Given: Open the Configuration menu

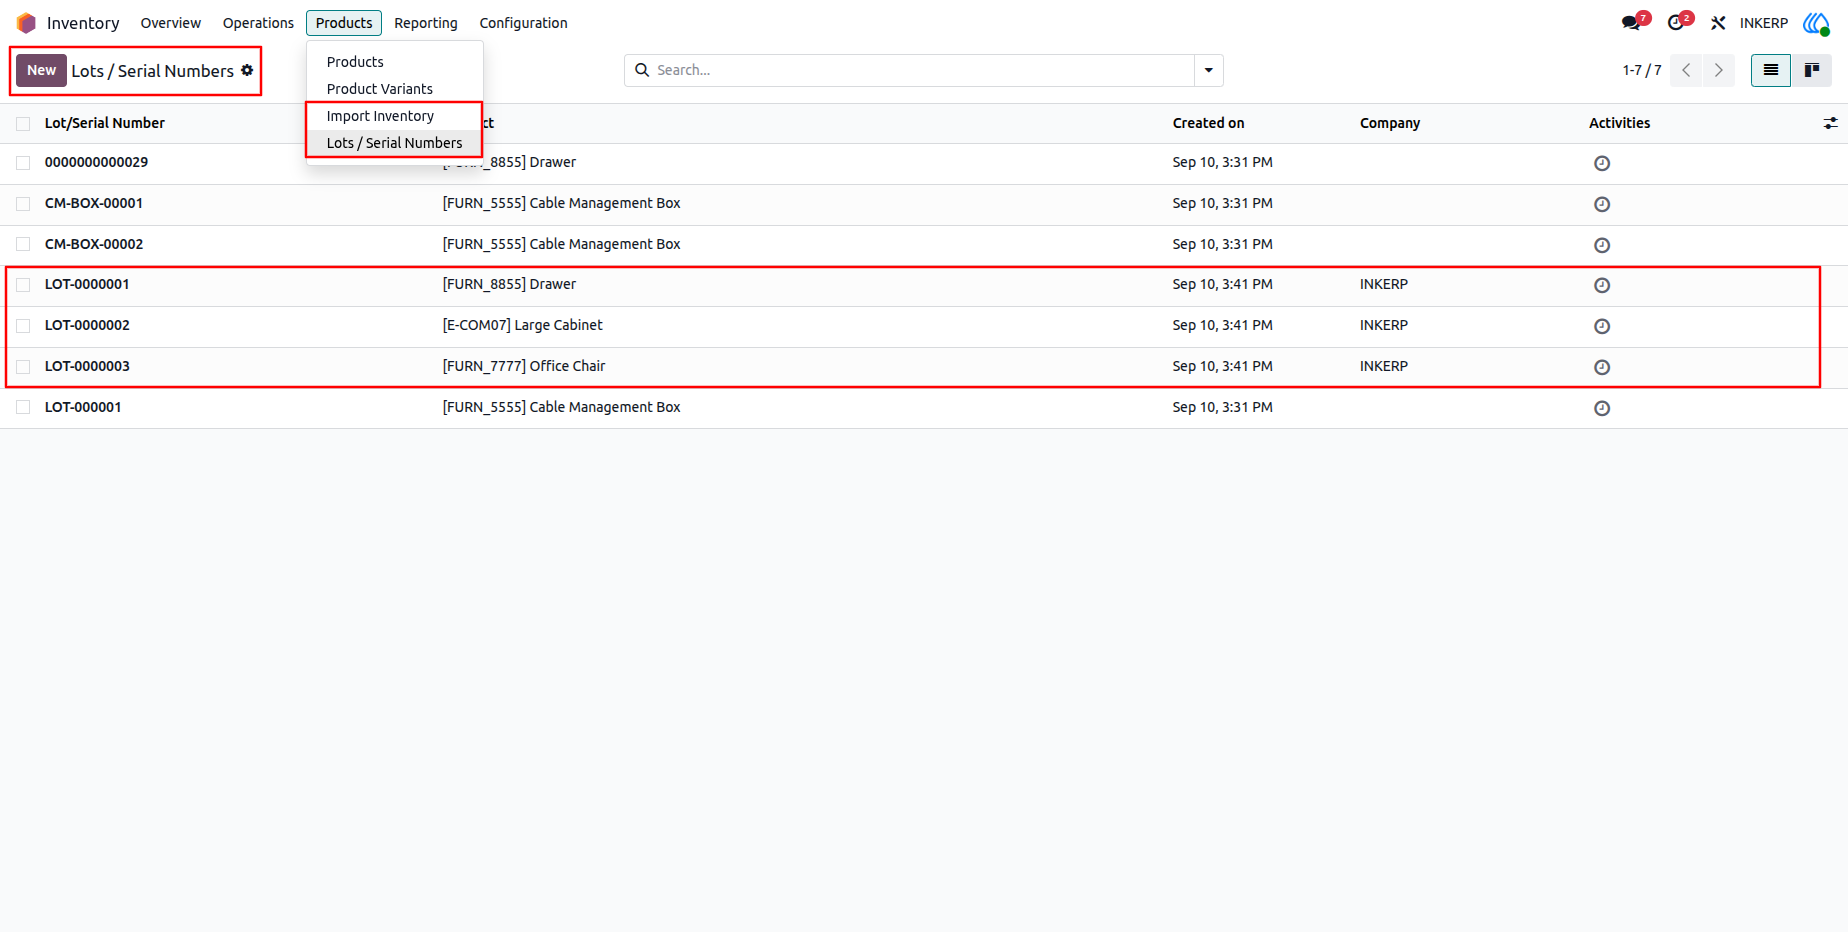Looking at the screenshot, I should 523,23.
